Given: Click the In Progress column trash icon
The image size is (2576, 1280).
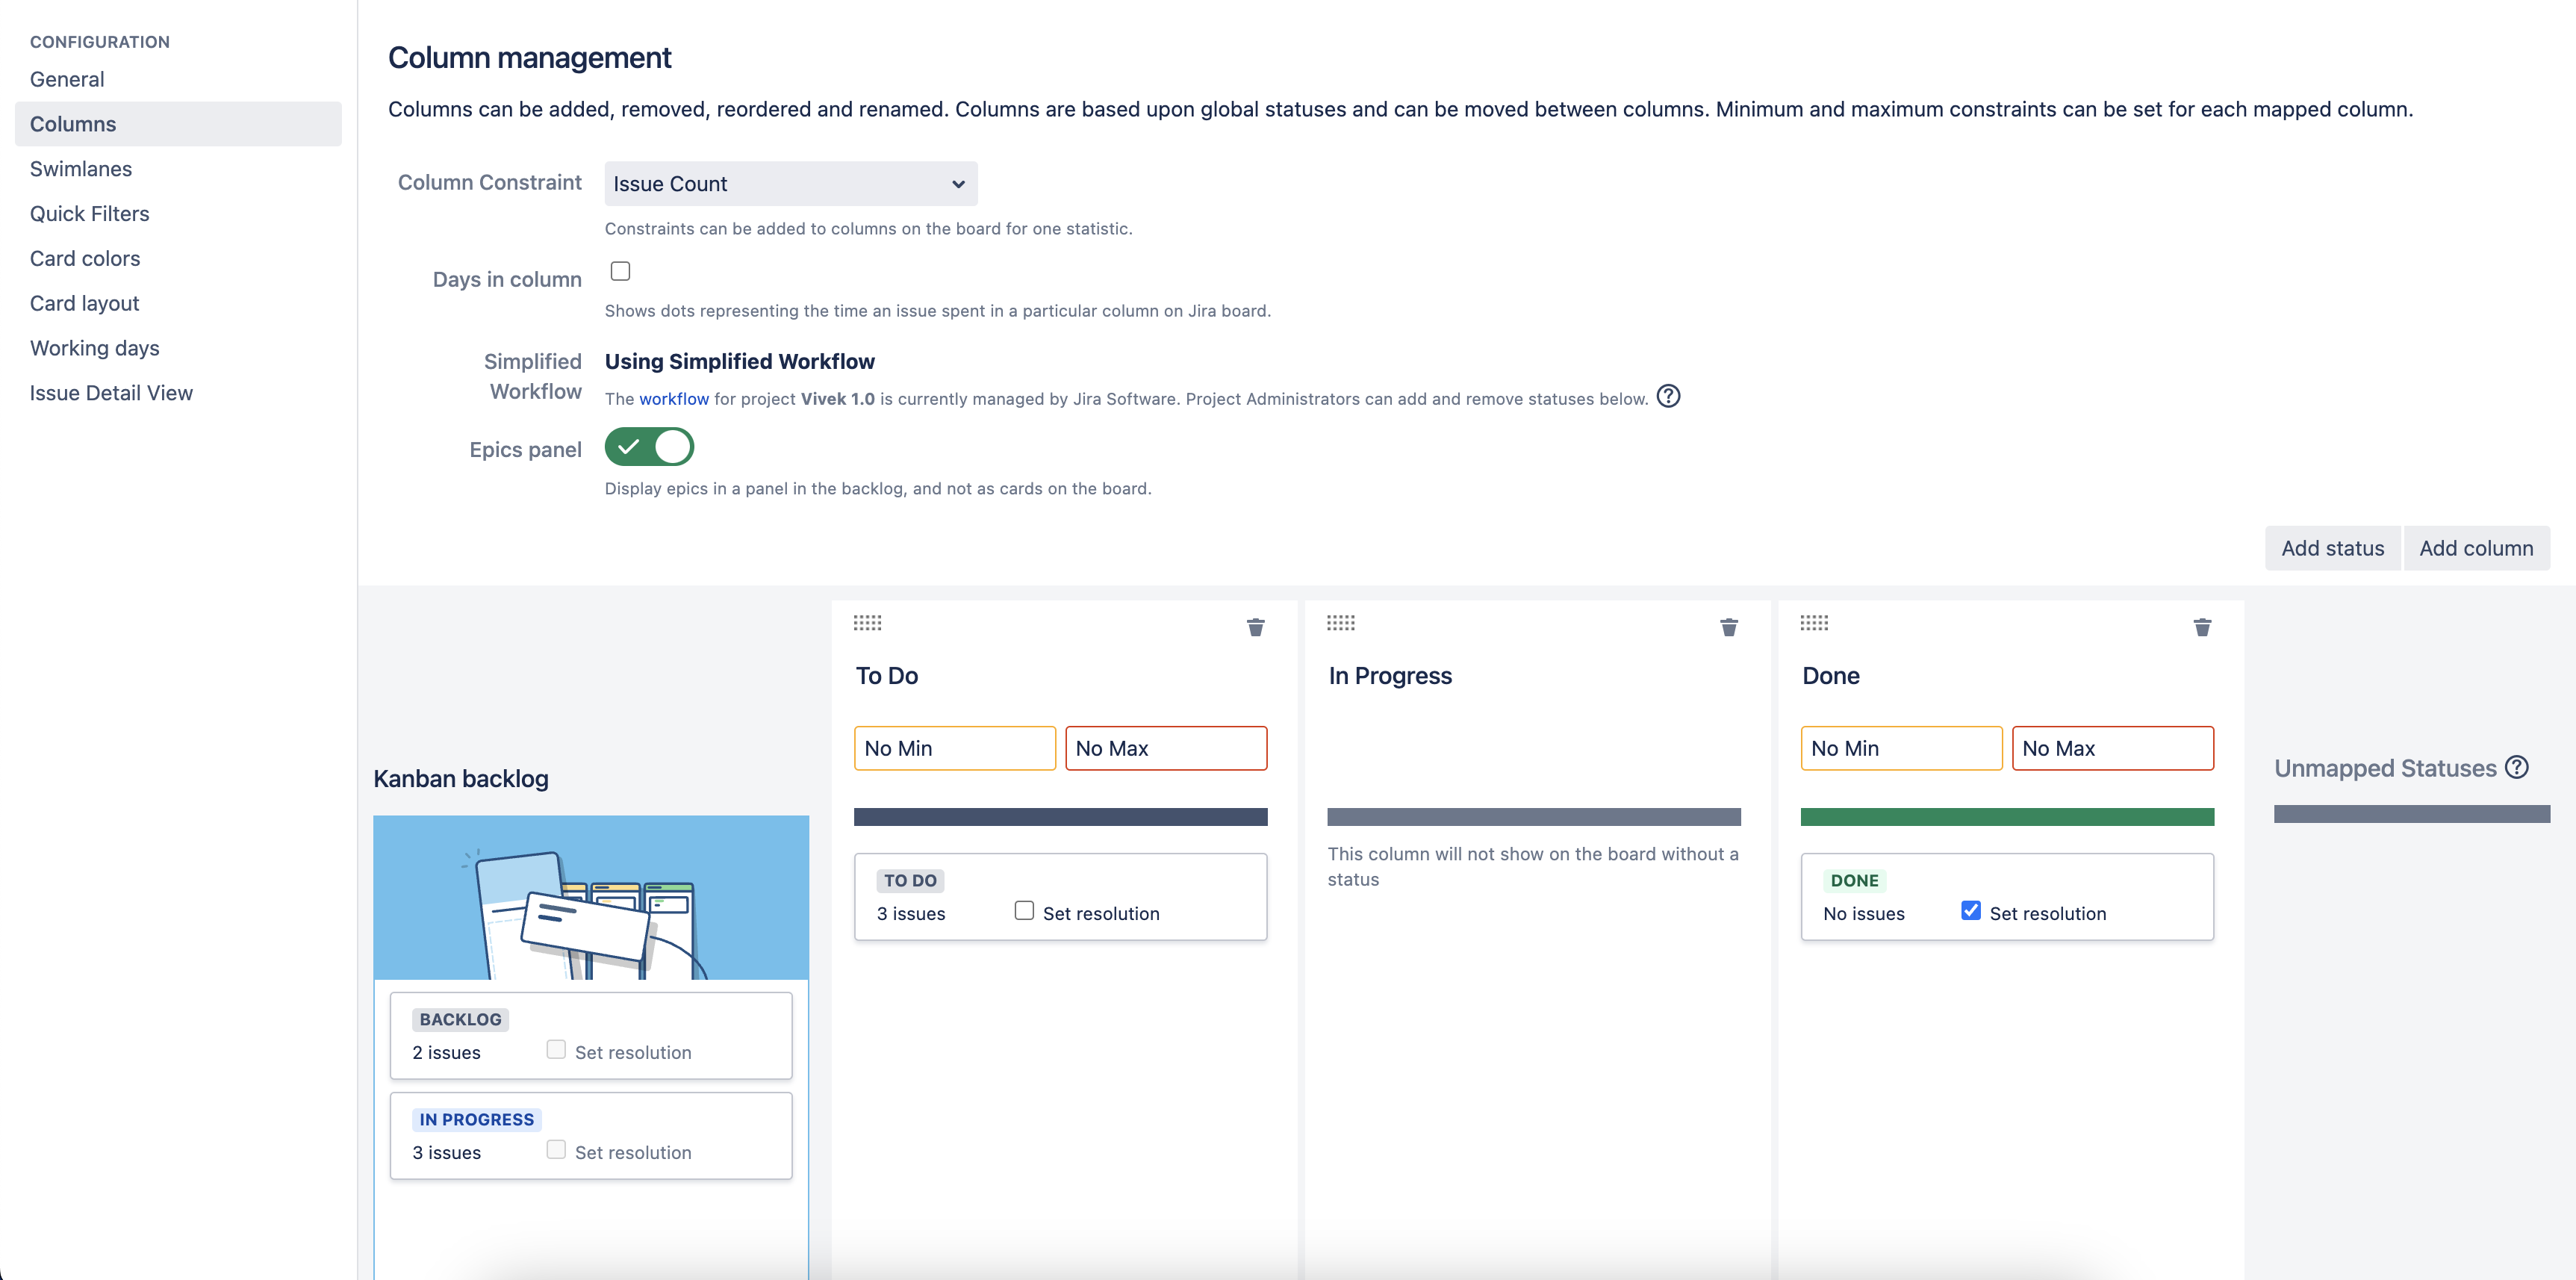Looking at the screenshot, I should 1728,627.
